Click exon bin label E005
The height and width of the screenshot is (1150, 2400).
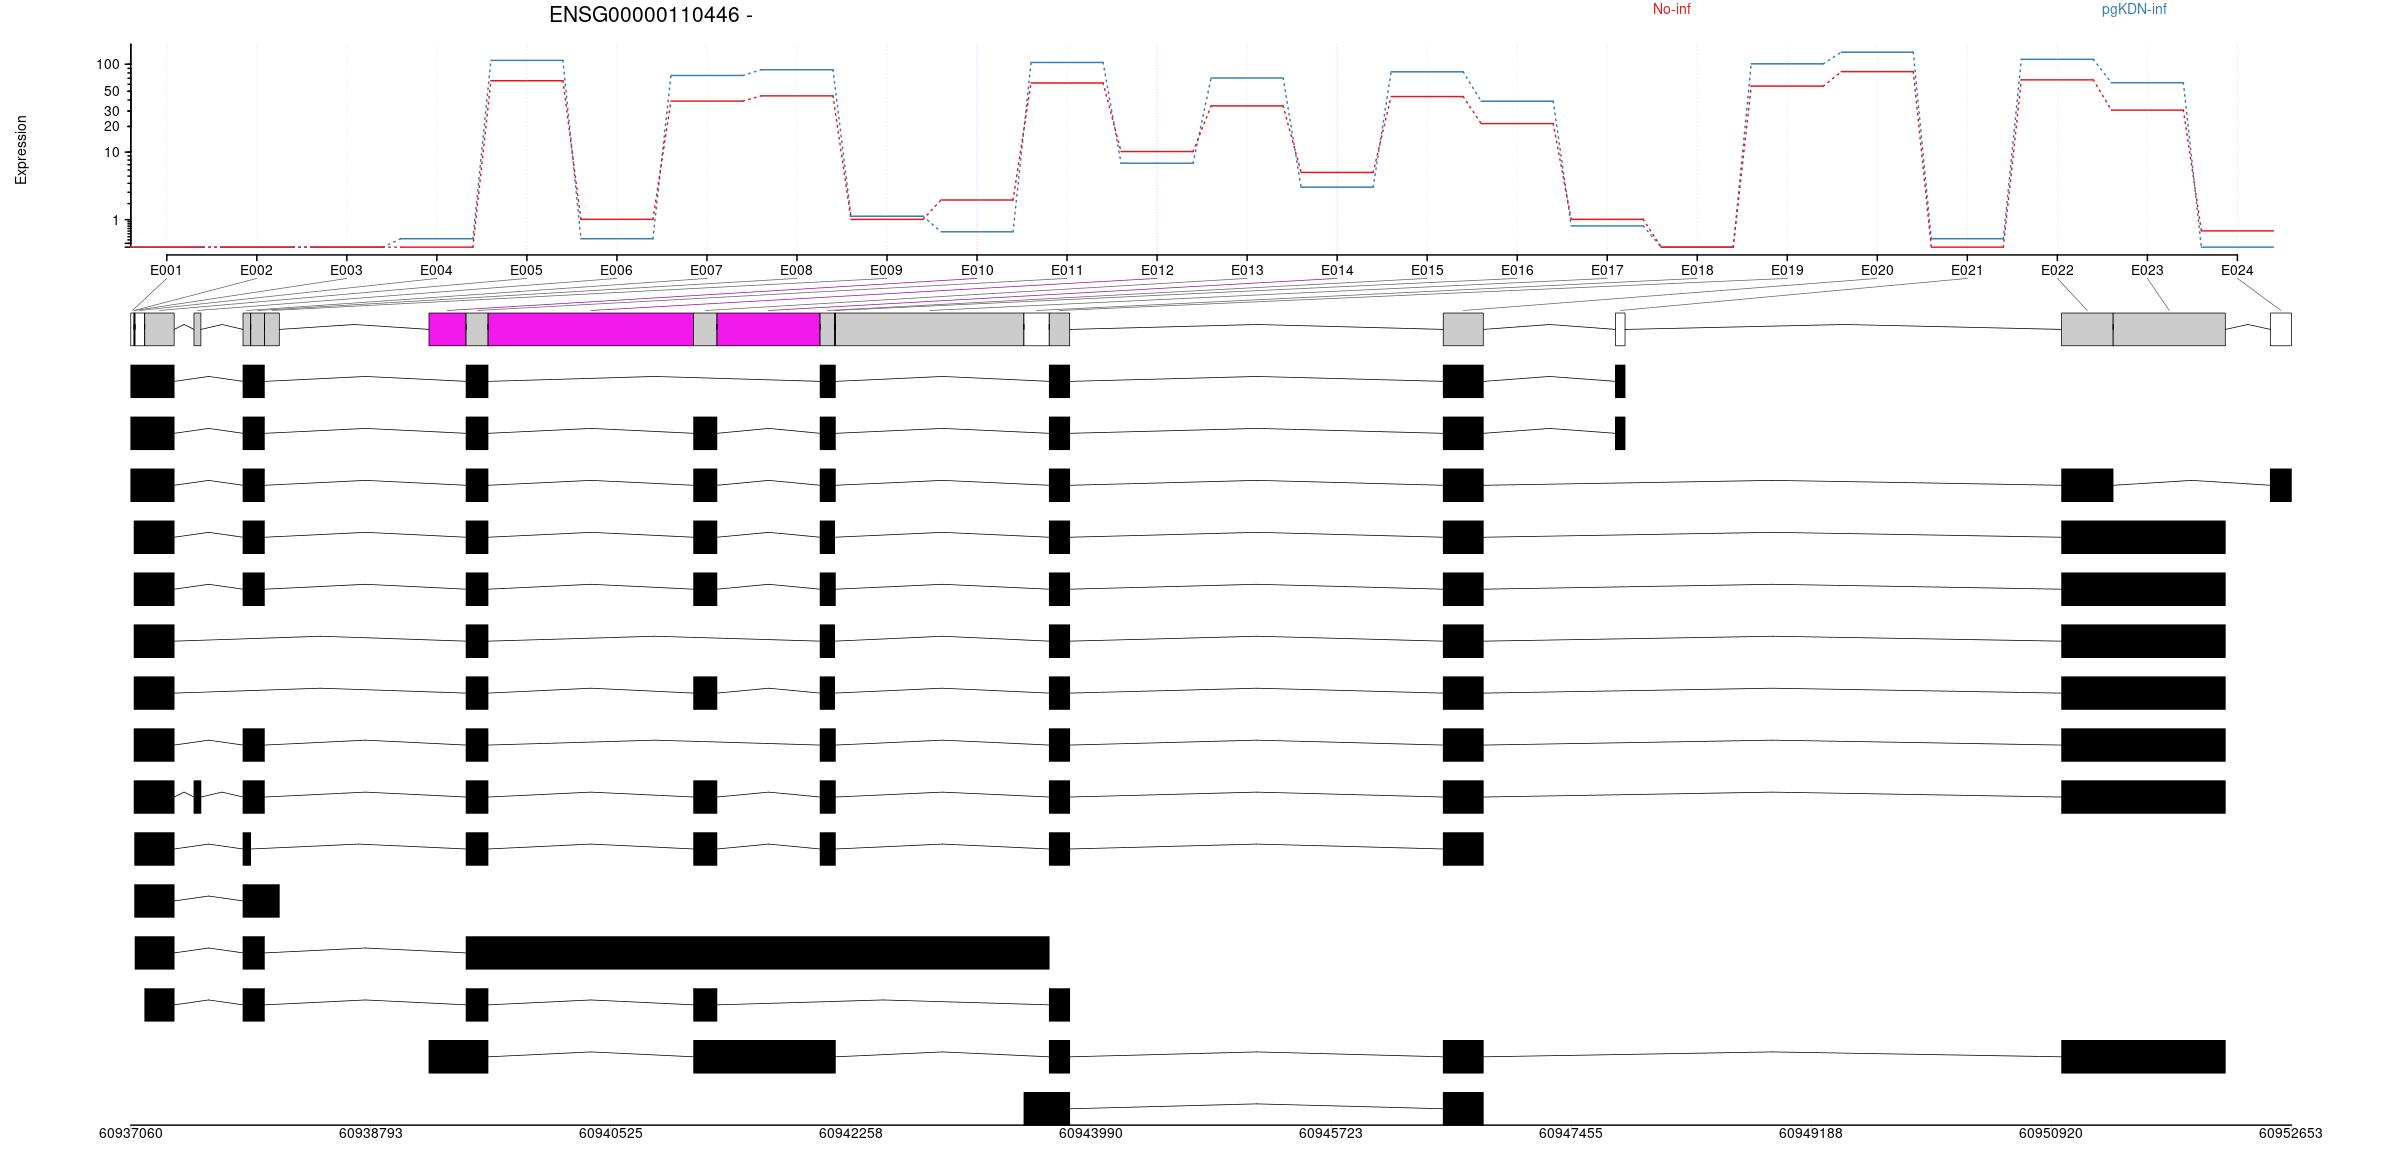coord(526,270)
